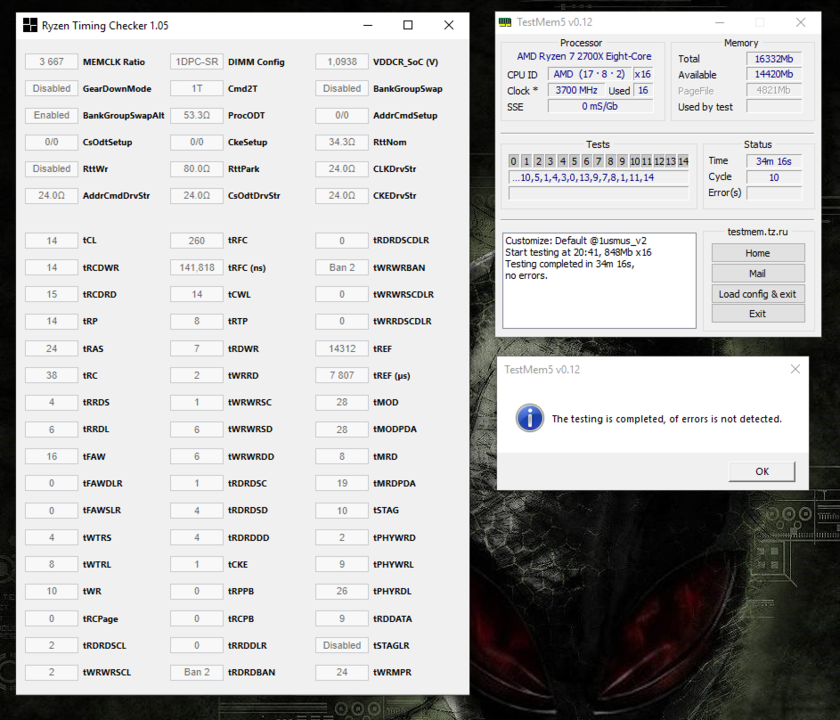The width and height of the screenshot is (840, 720).
Task: Click the tSTAG value 10
Action: tap(342, 510)
